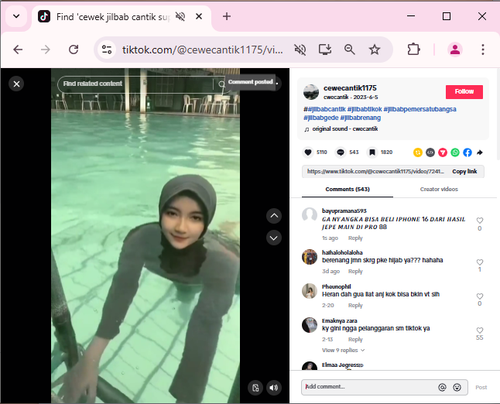Screen dimensions: 500x404
Task: Open cewecantik1175 profile avatar
Action: [311, 92]
